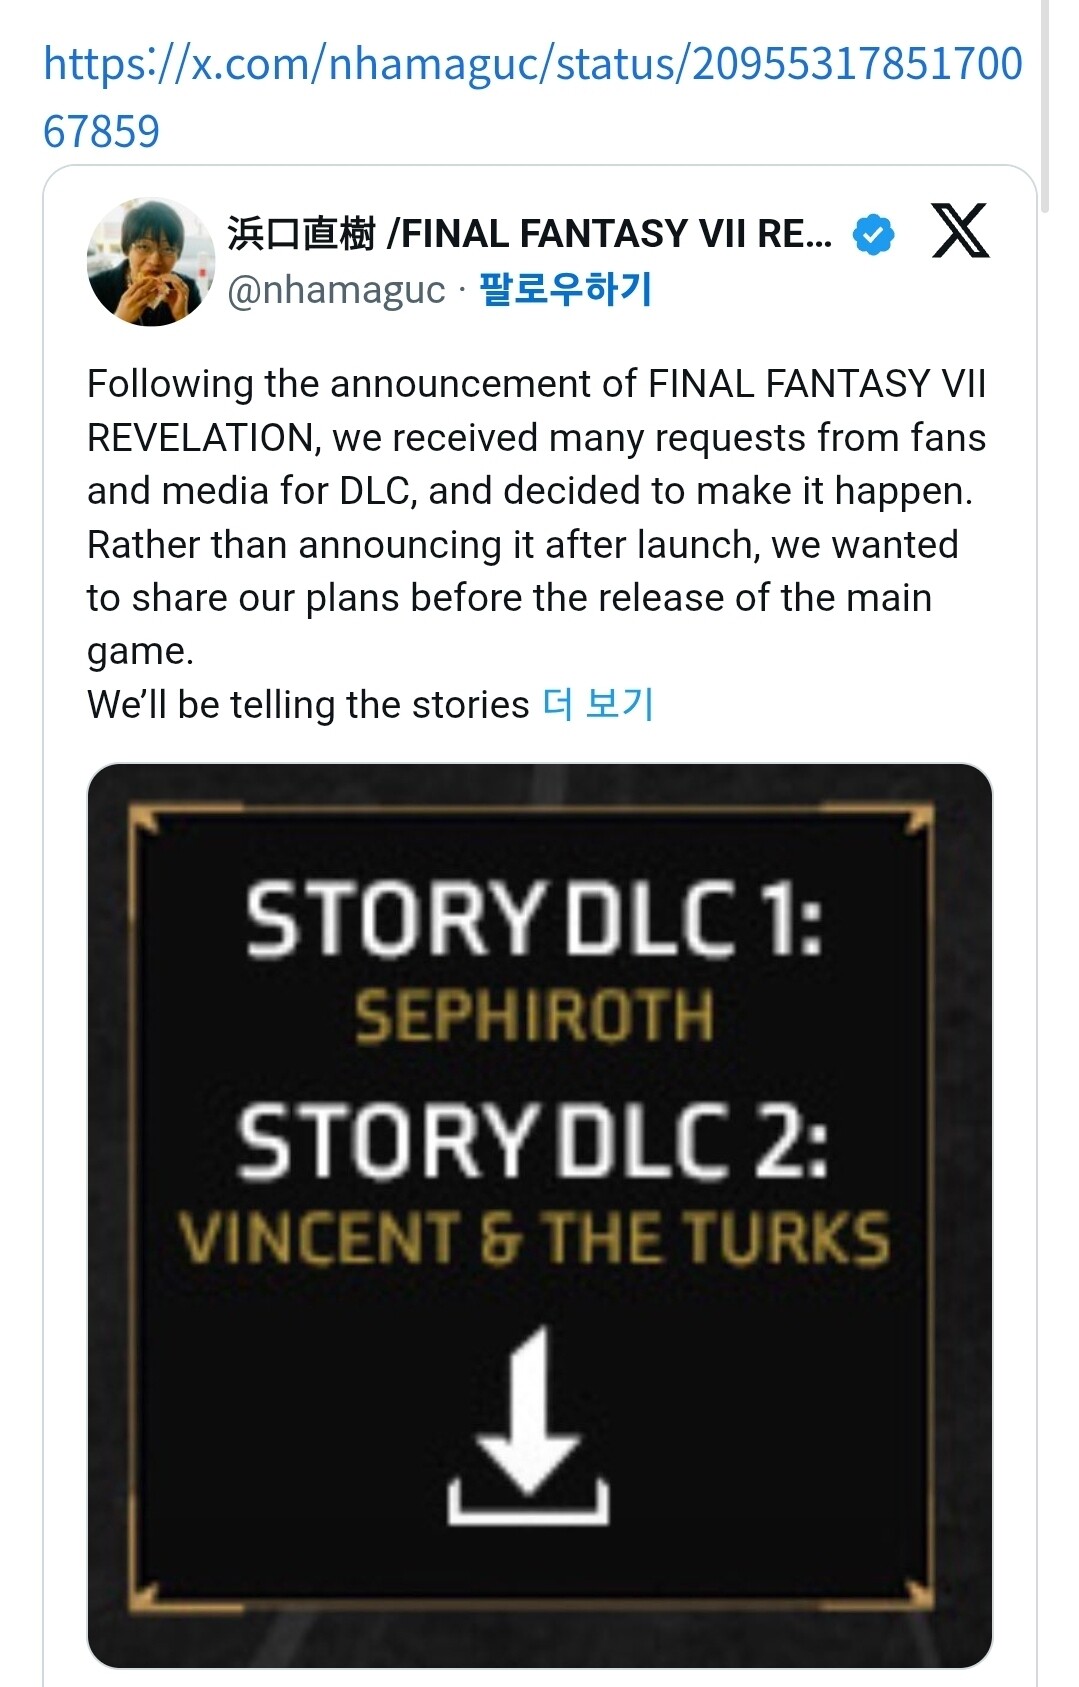Click the STORY DLC 2: heading
The height and width of the screenshot is (1687, 1079).
[533, 1143]
